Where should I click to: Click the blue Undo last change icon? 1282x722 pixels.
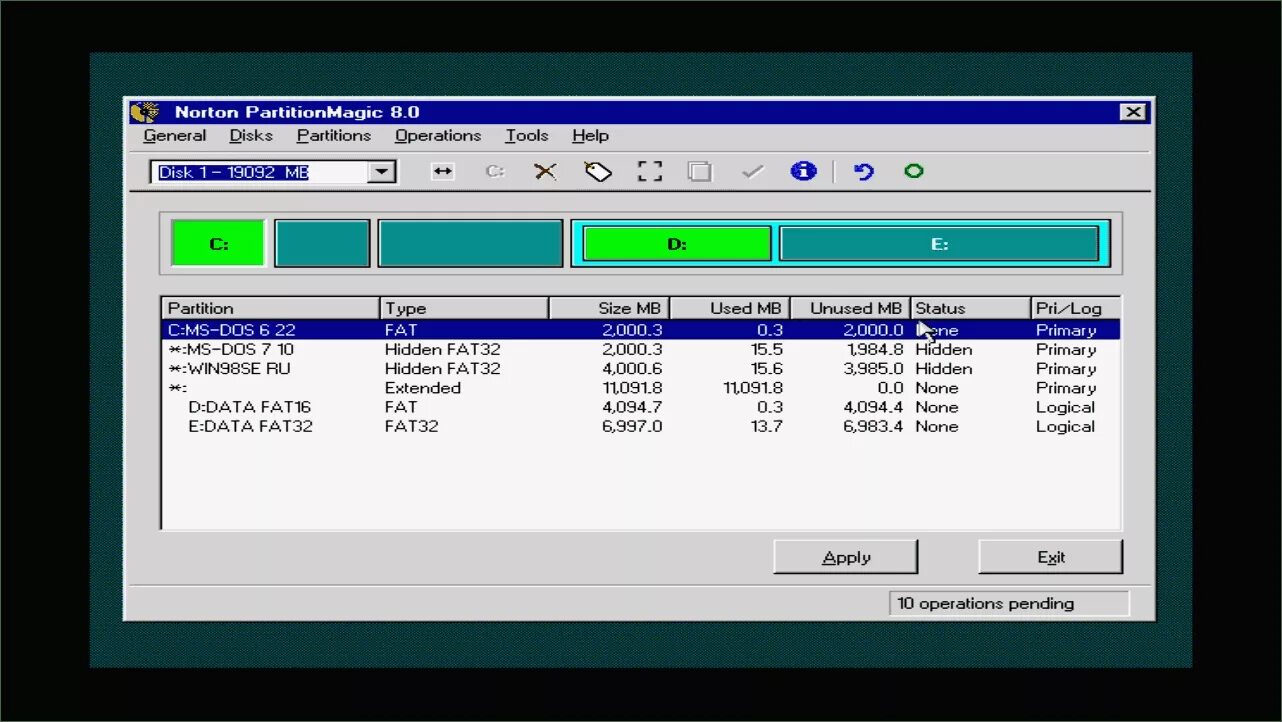[864, 172]
